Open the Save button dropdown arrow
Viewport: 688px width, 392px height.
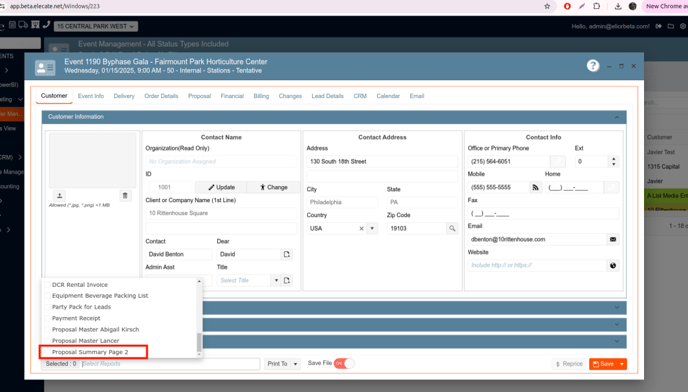(x=622, y=364)
